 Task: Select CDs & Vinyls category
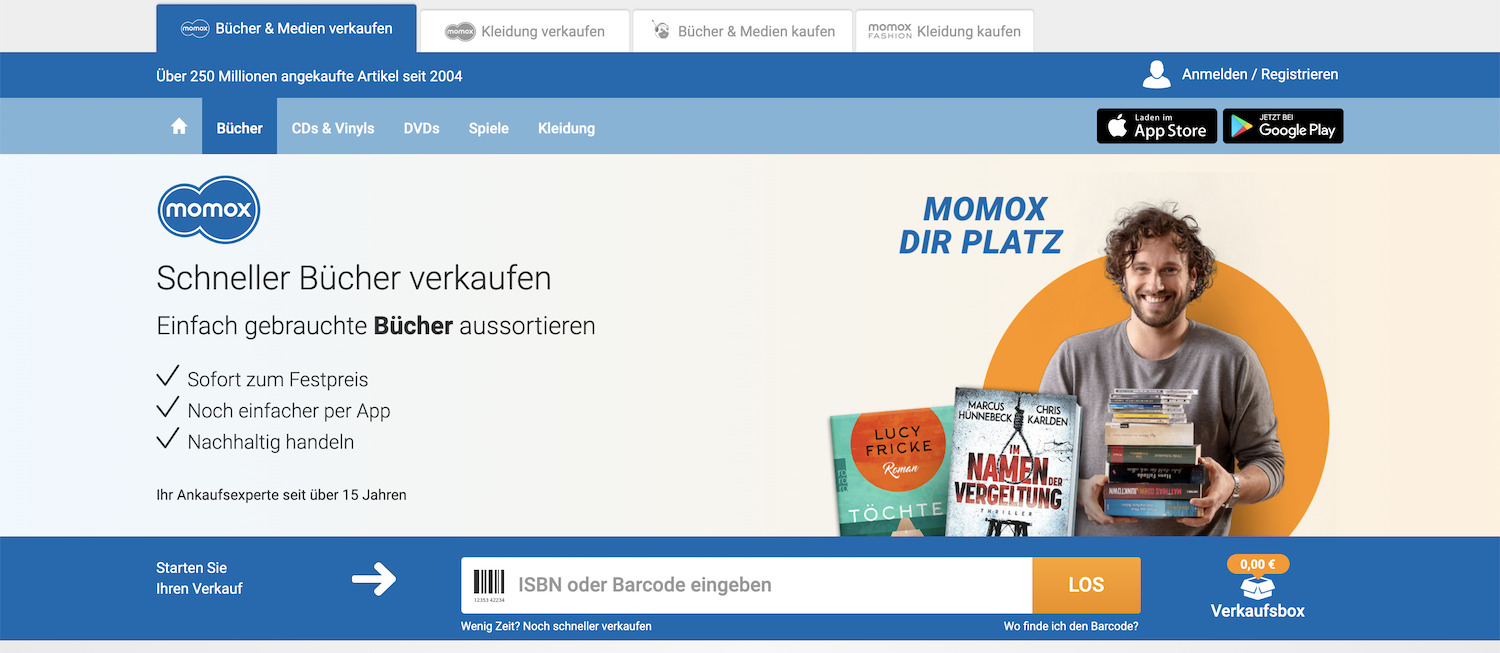click(x=333, y=128)
